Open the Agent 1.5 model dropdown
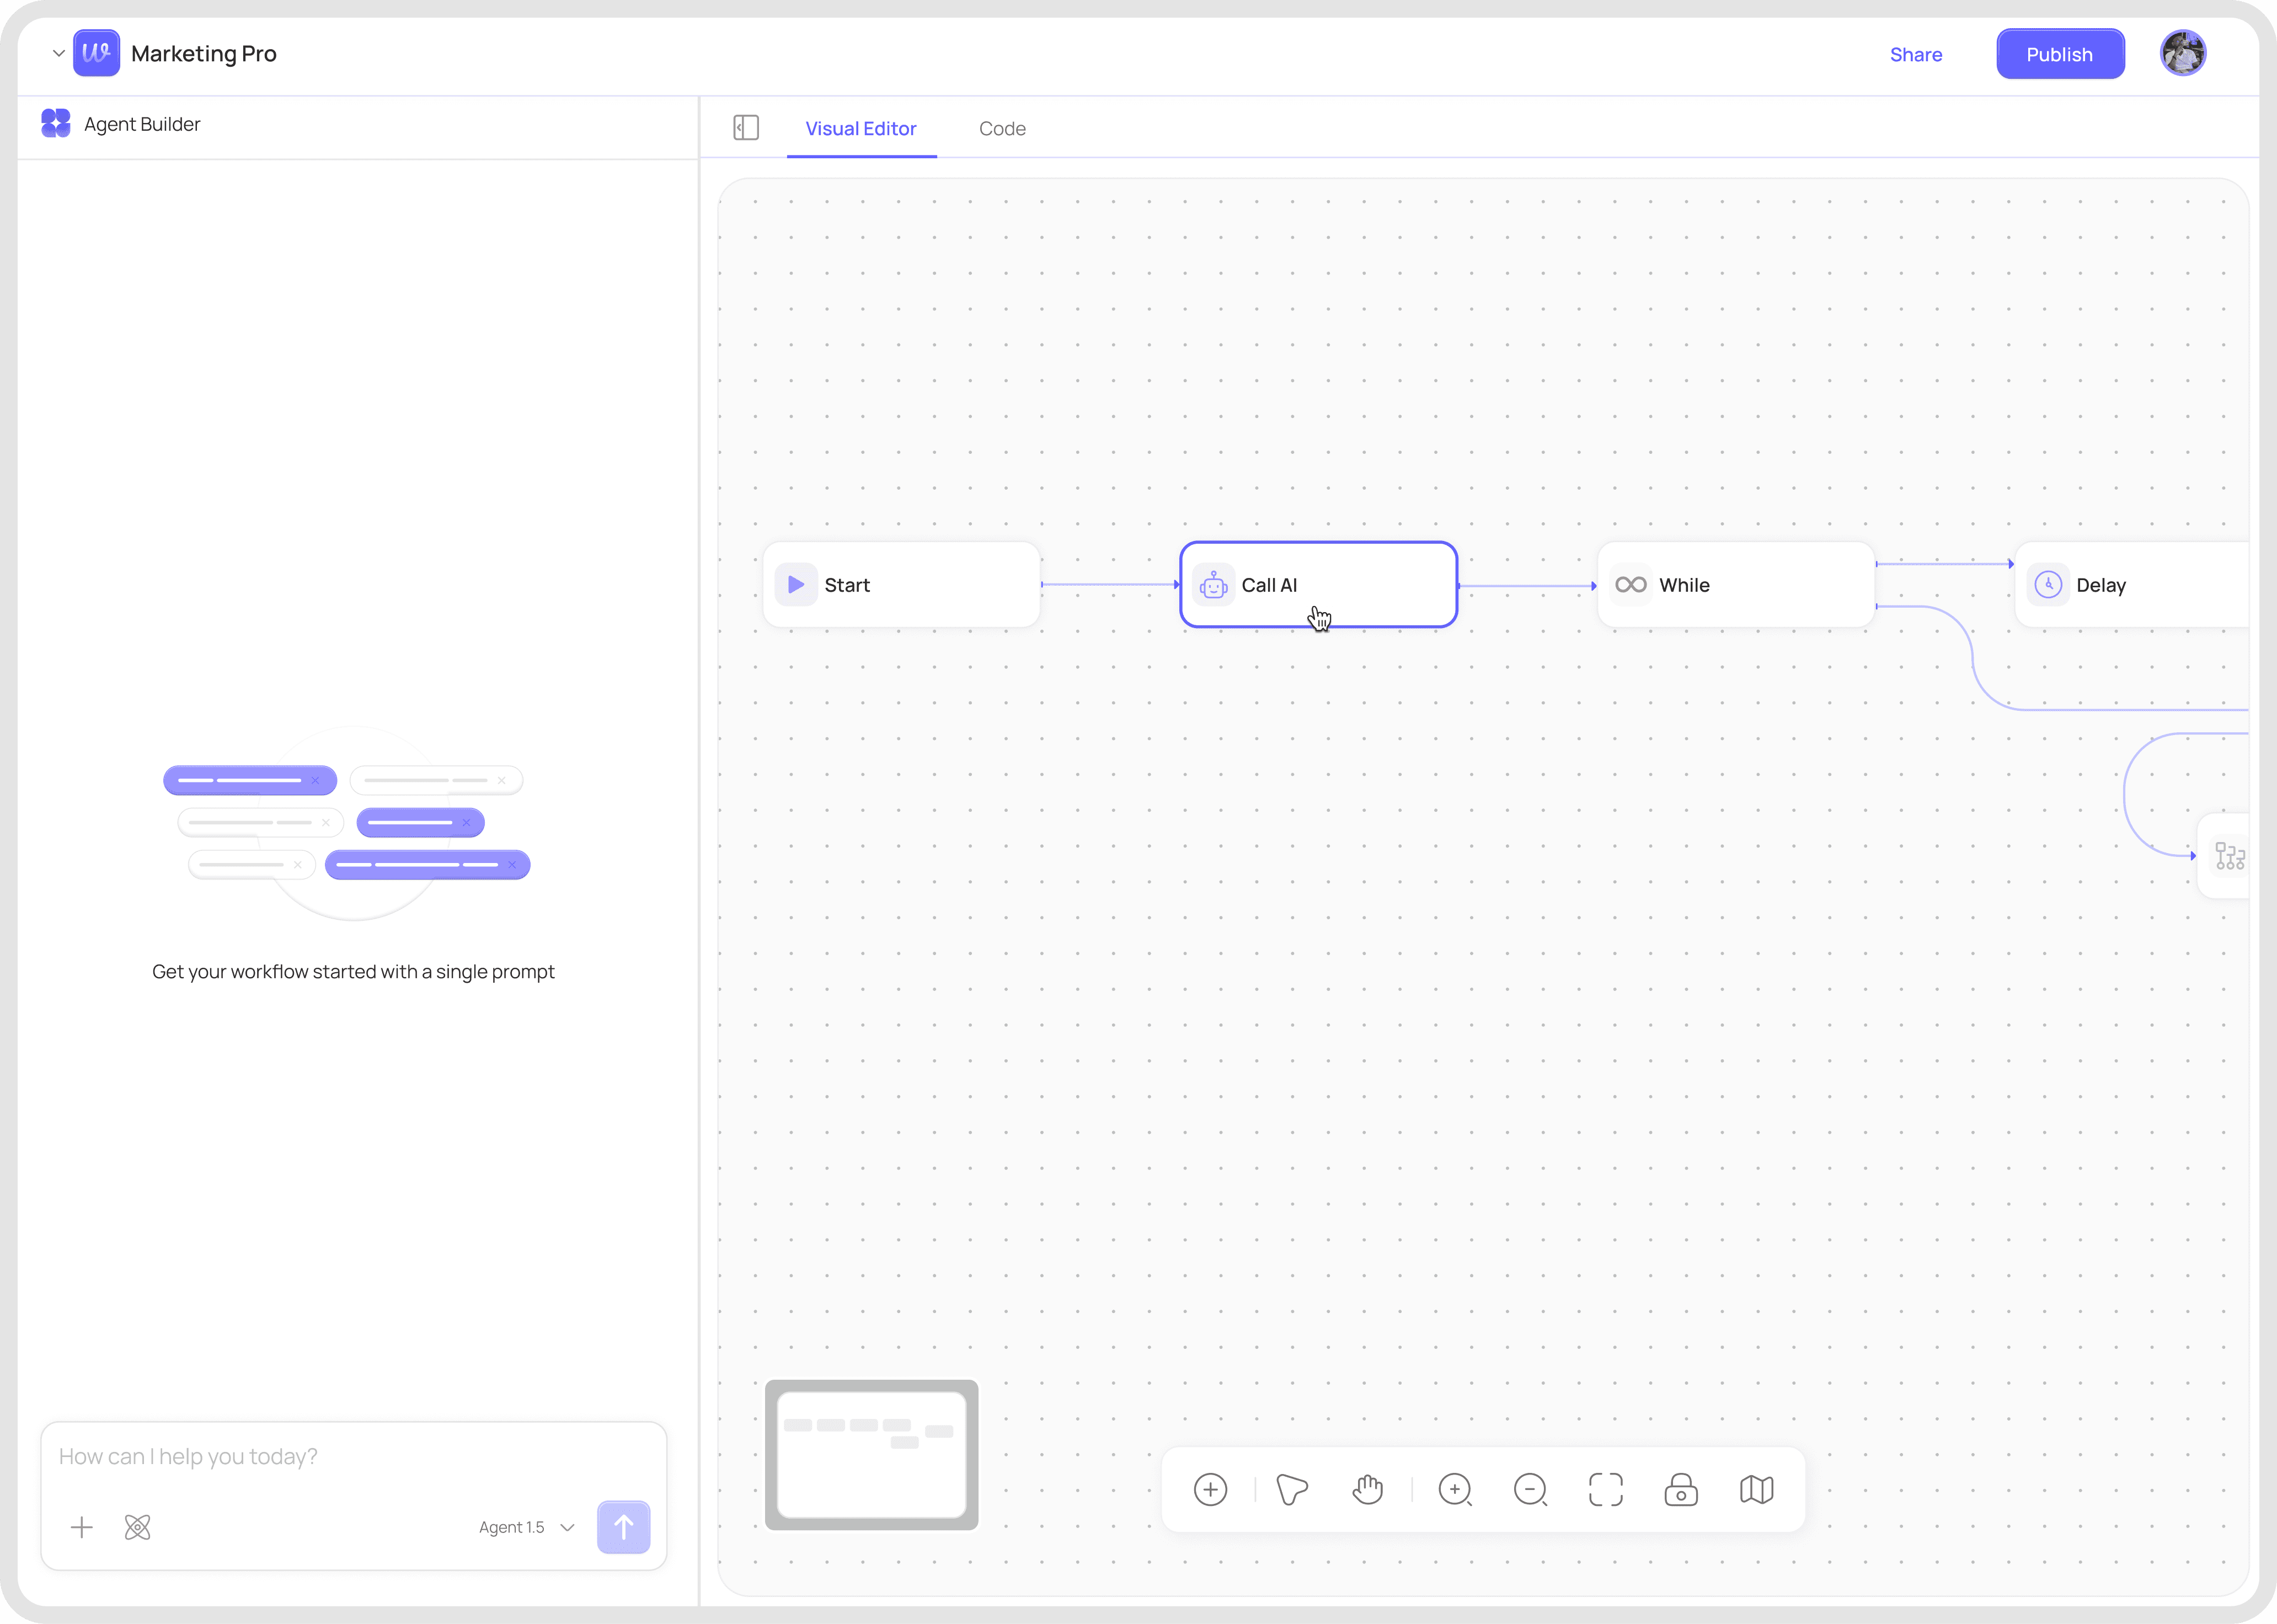The image size is (2277, 1624). click(x=526, y=1527)
